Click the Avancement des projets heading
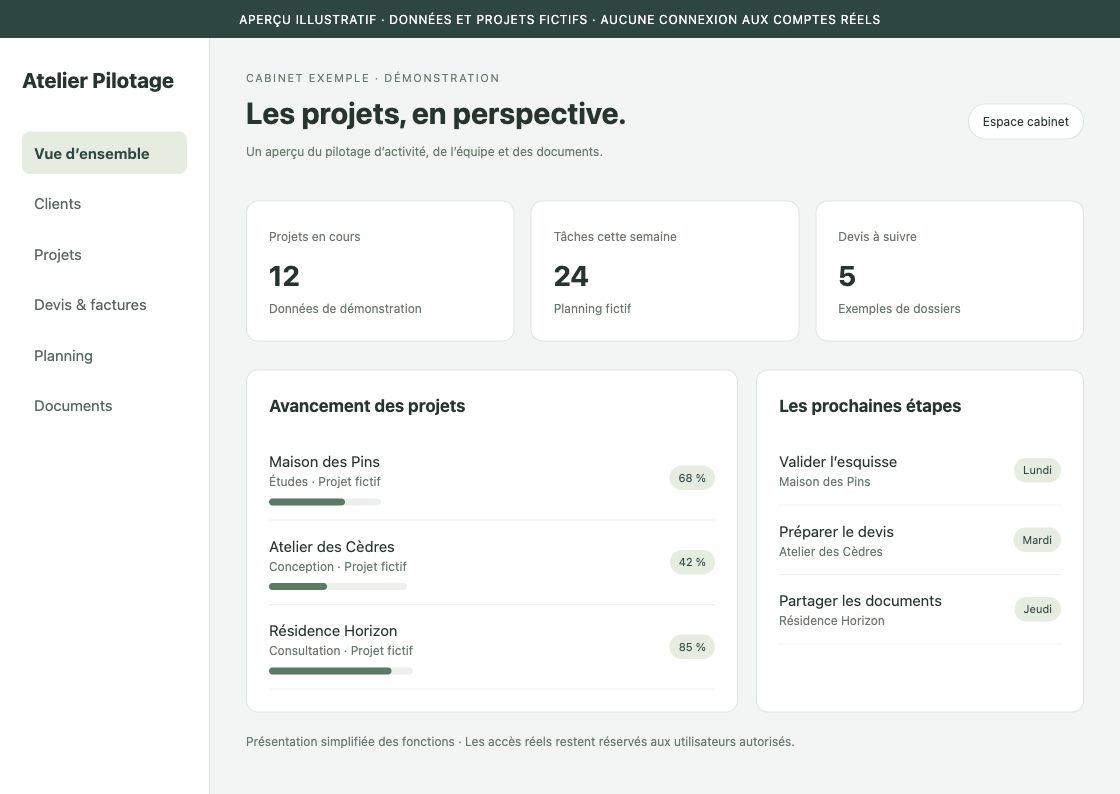The height and width of the screenshot is (794, 1120). pyautogui.click(x=367, y=406)
